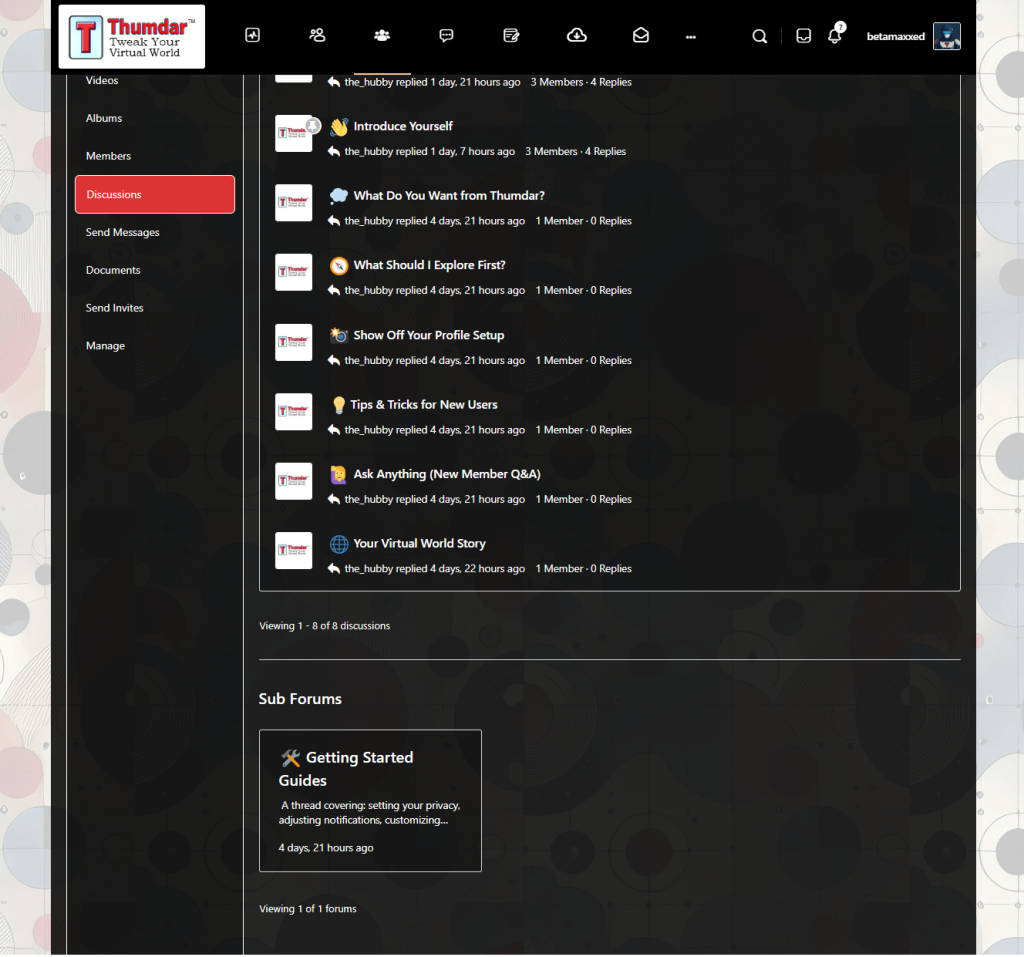Click camera icon on Profile Setup topic
Image resolution: width=1024 pixels, height=957 pixels.
pyautogui.click(x=339, y=335)
